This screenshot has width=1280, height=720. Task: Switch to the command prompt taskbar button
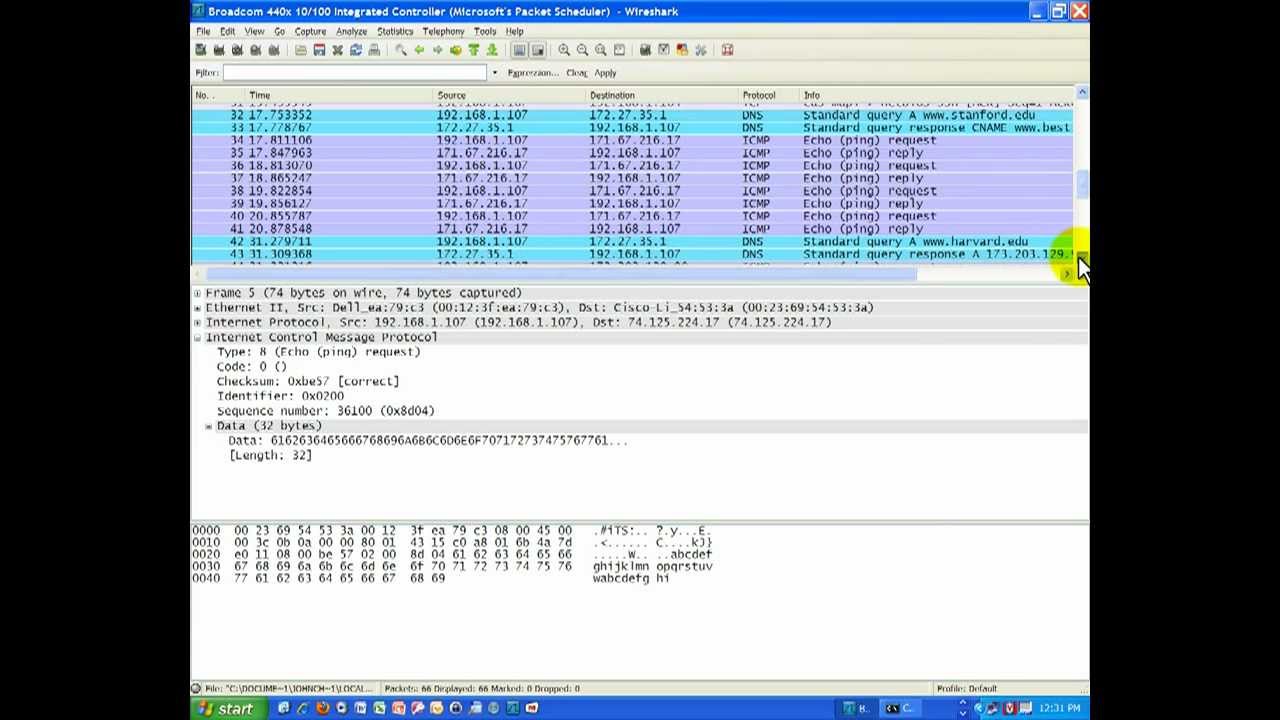point(899,708)
